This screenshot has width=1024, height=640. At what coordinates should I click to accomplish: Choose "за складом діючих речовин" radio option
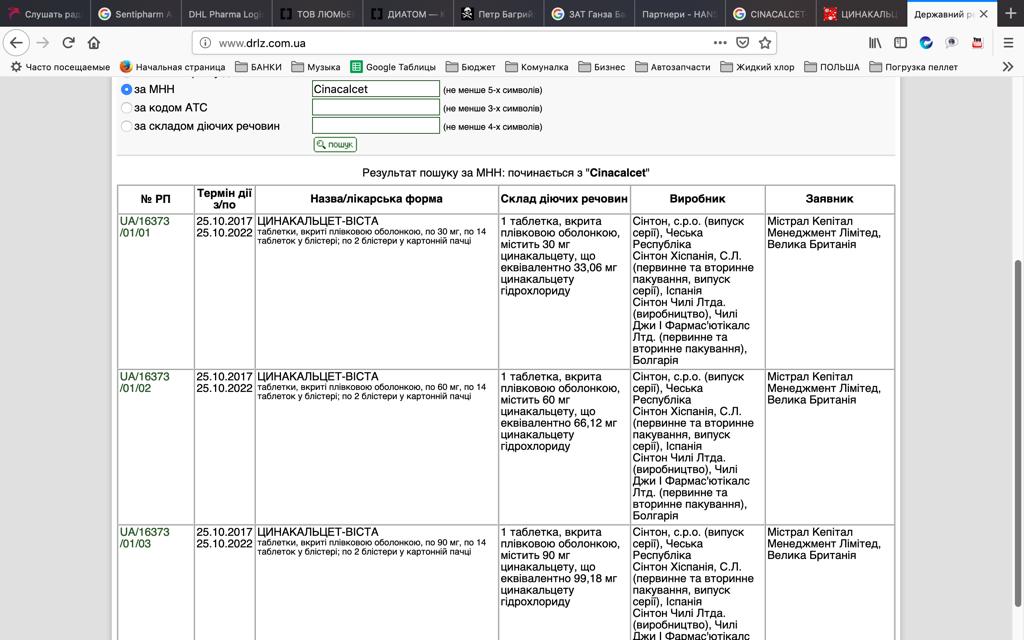pyautogui.click(x=126, y=126)
